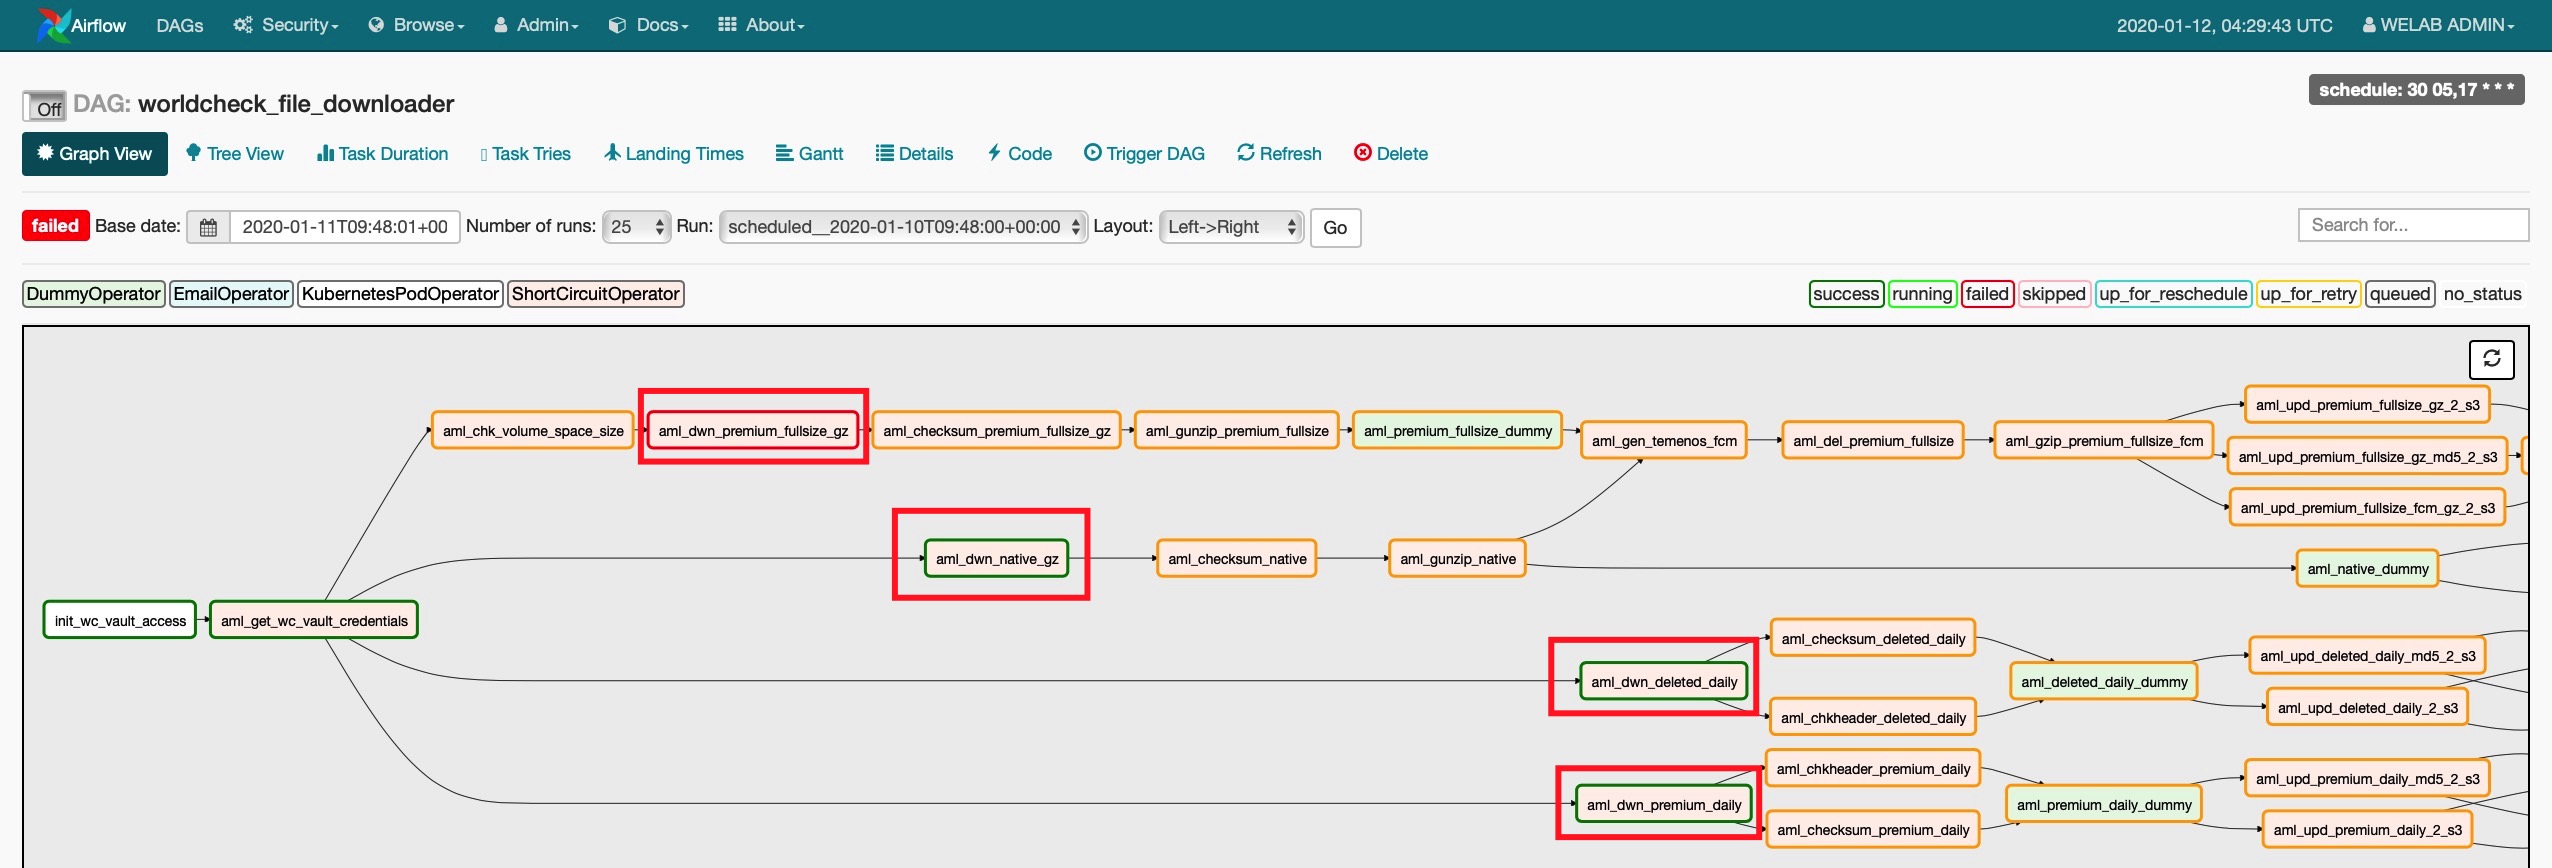
Task: Open the Browse menu
Action: (x=416, y=25)
